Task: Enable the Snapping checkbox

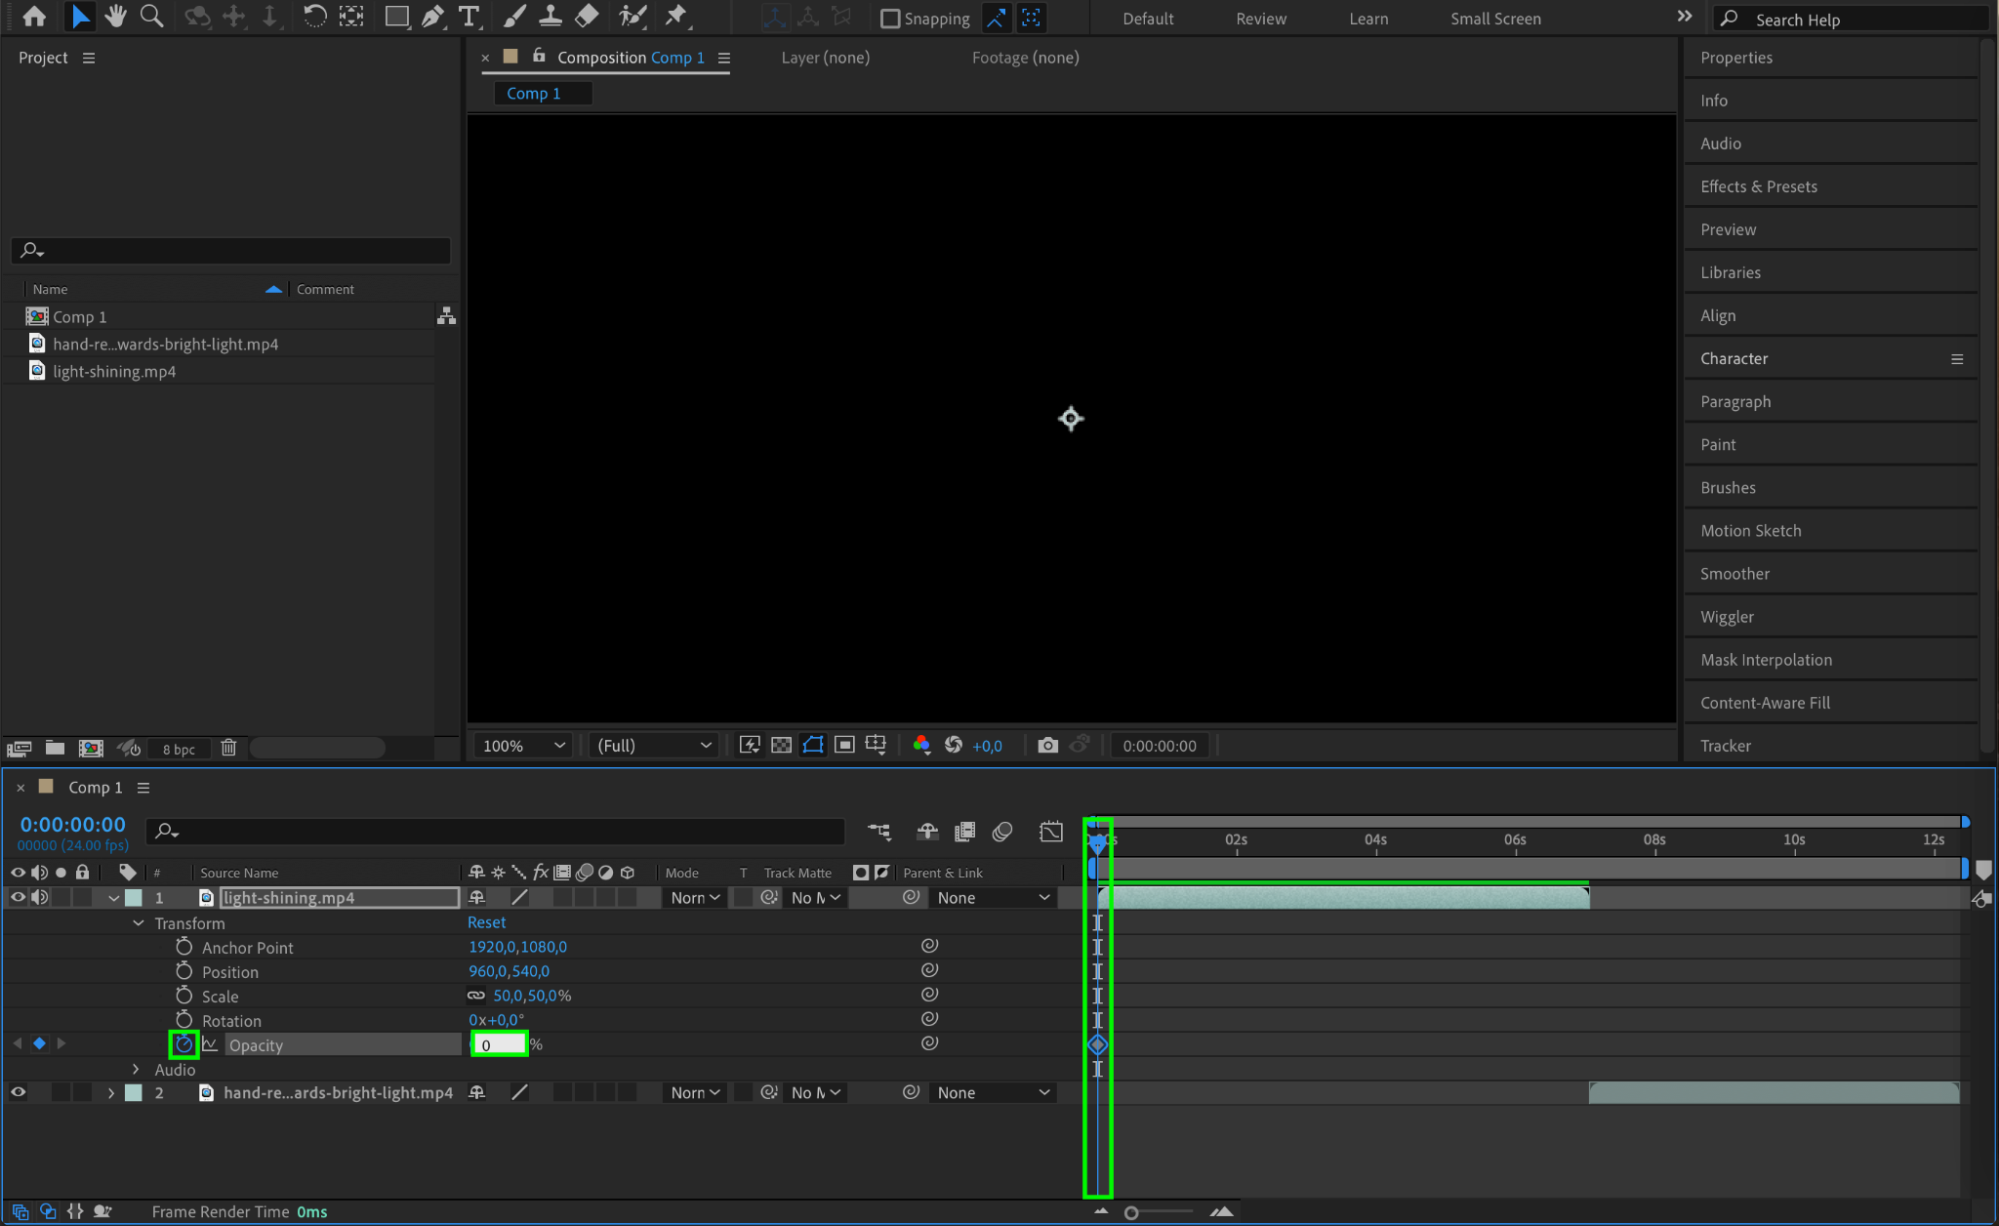Action: click(890, 18)
